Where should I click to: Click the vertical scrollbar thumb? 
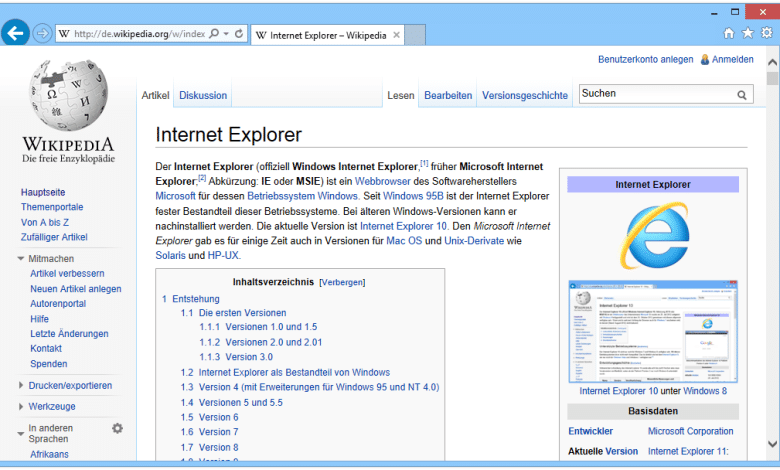tap(772, 78)
